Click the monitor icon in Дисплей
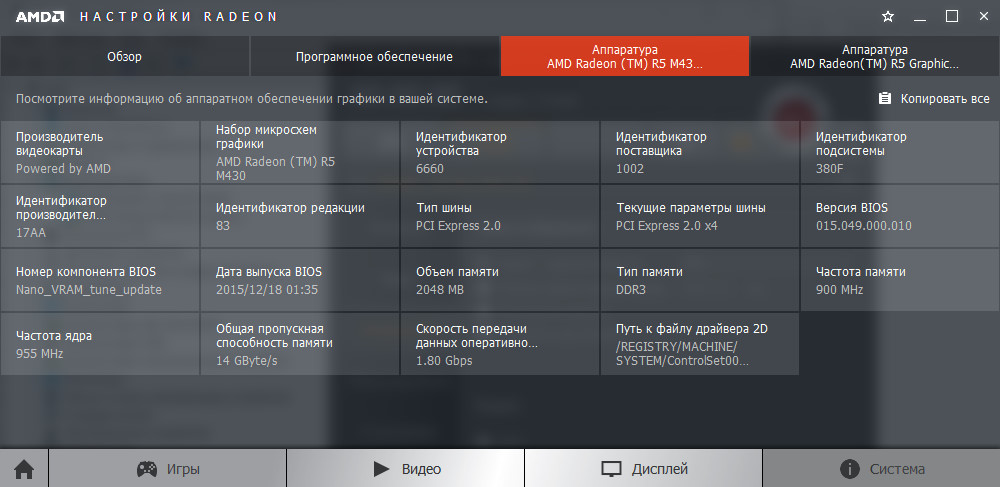The height and width of the screenshot is (487, 1000). [612, 470]
